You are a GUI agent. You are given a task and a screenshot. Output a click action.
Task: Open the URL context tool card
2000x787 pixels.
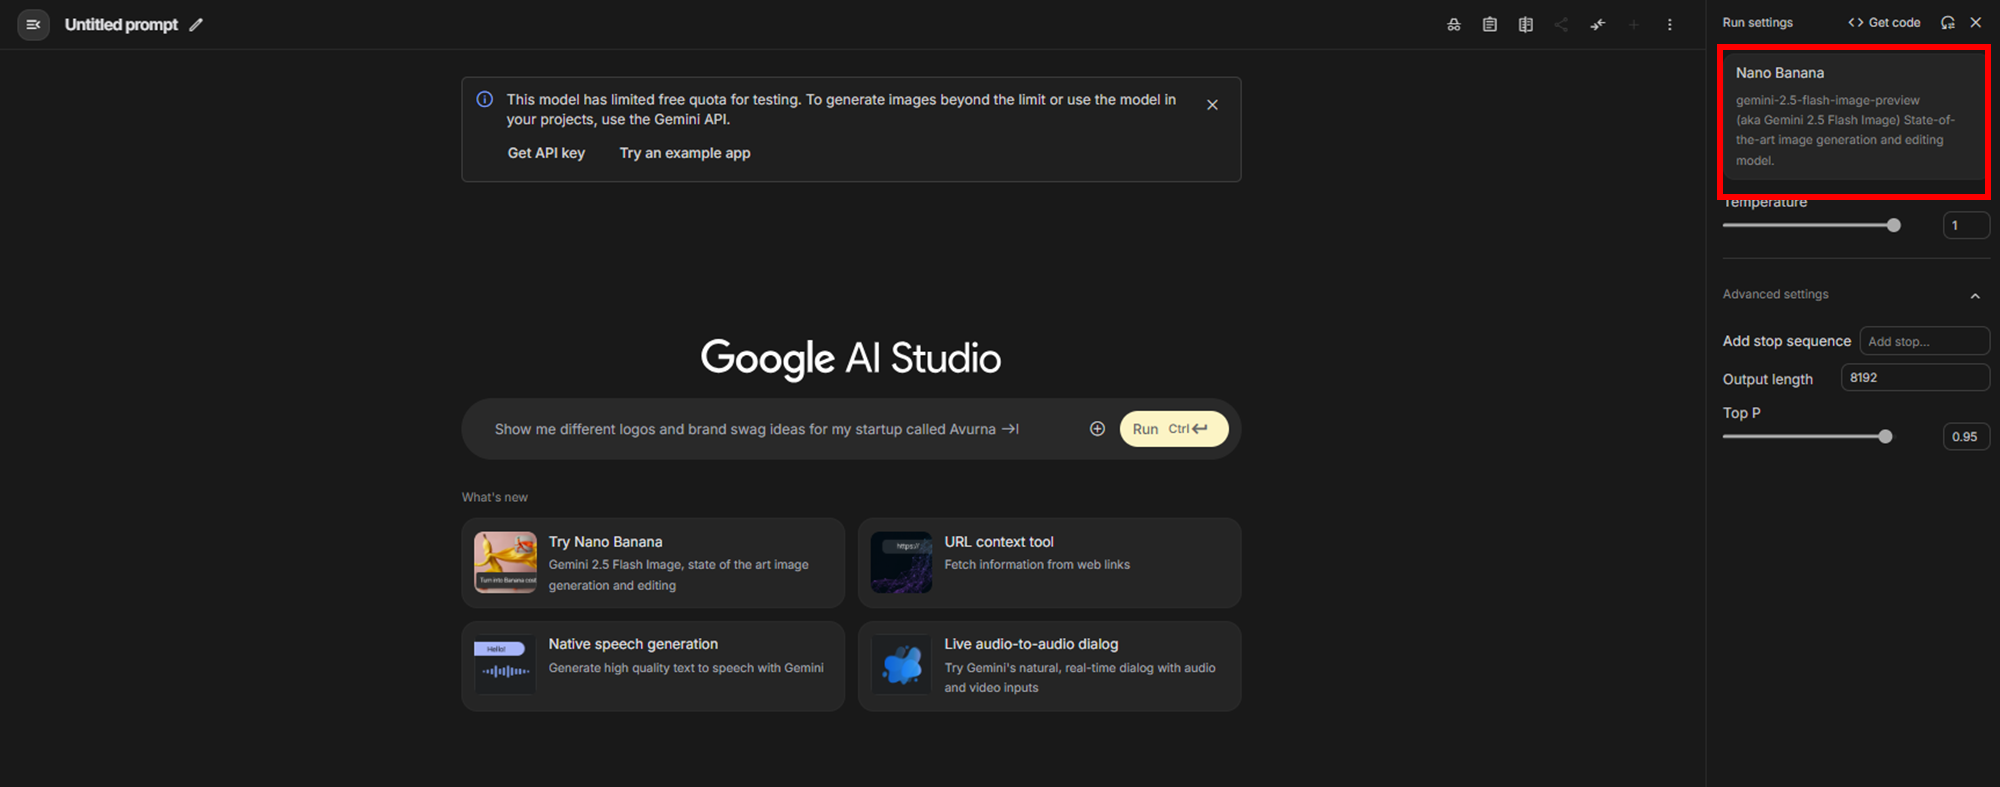point(1049,563)
